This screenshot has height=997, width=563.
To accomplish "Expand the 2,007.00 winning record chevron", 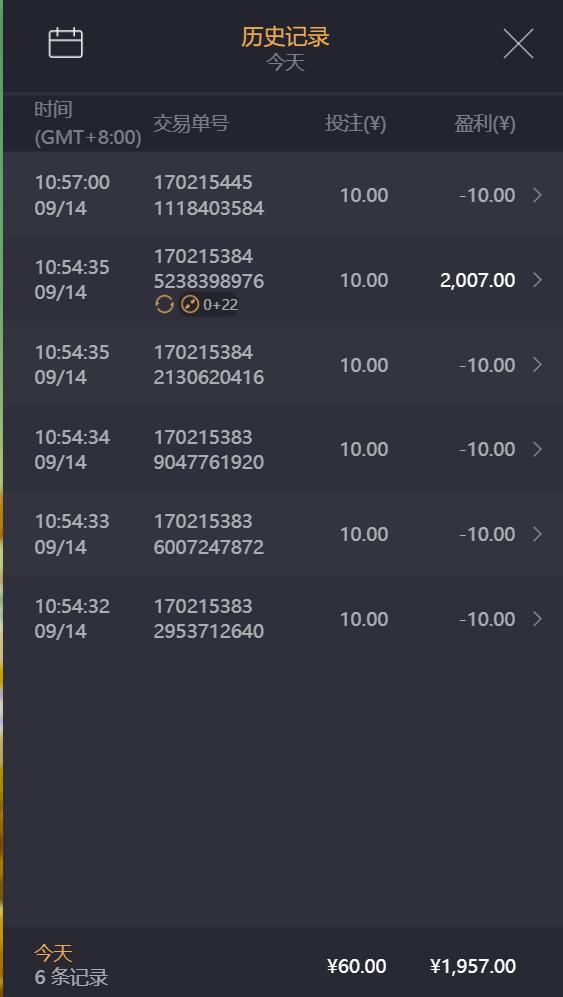I will click(538, 280).
